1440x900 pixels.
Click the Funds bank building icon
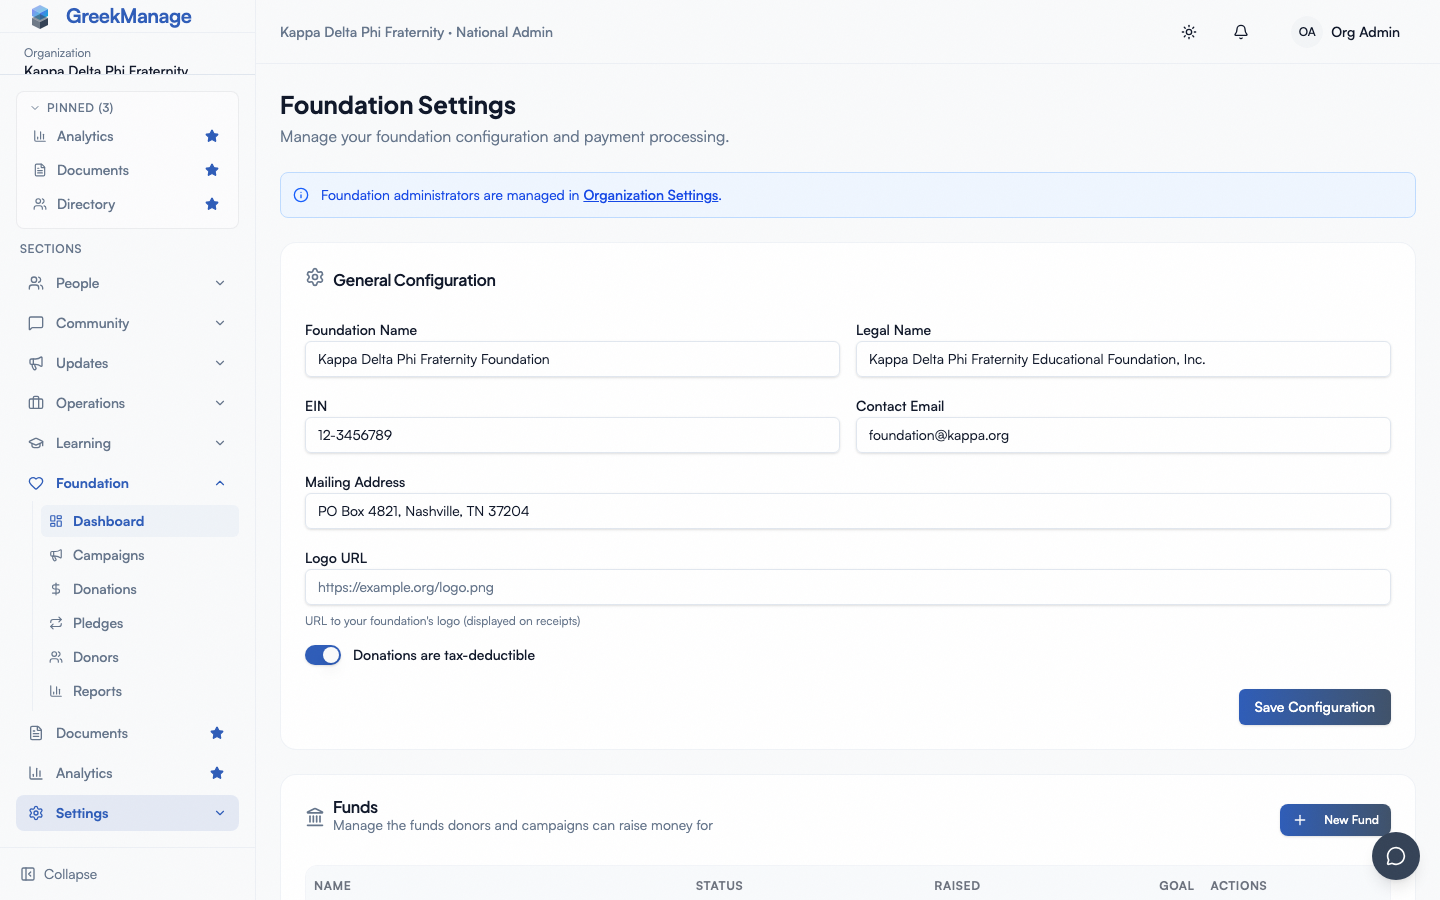point(315,817)
